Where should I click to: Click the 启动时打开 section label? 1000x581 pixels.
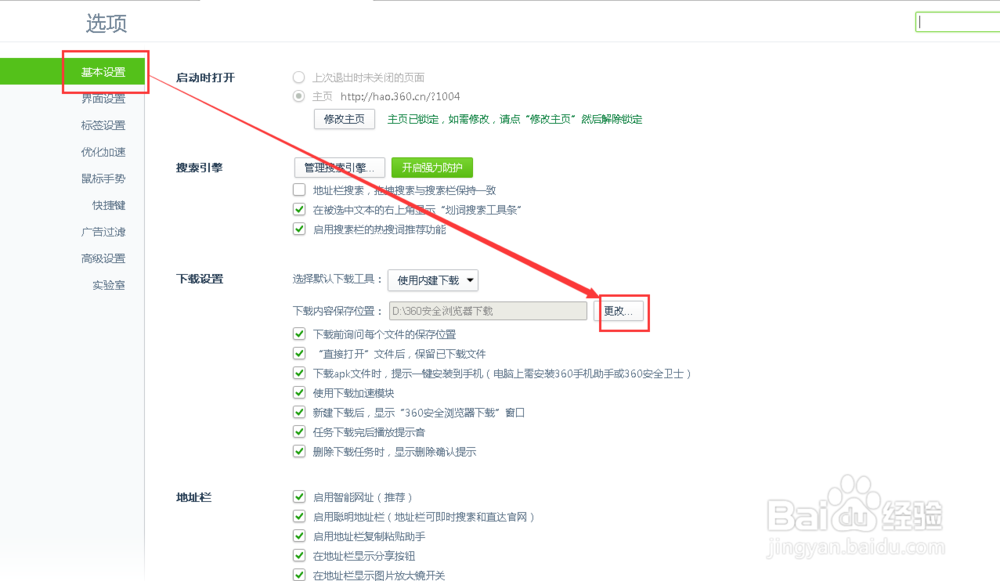pyautogui.click(x=205, y=78)
